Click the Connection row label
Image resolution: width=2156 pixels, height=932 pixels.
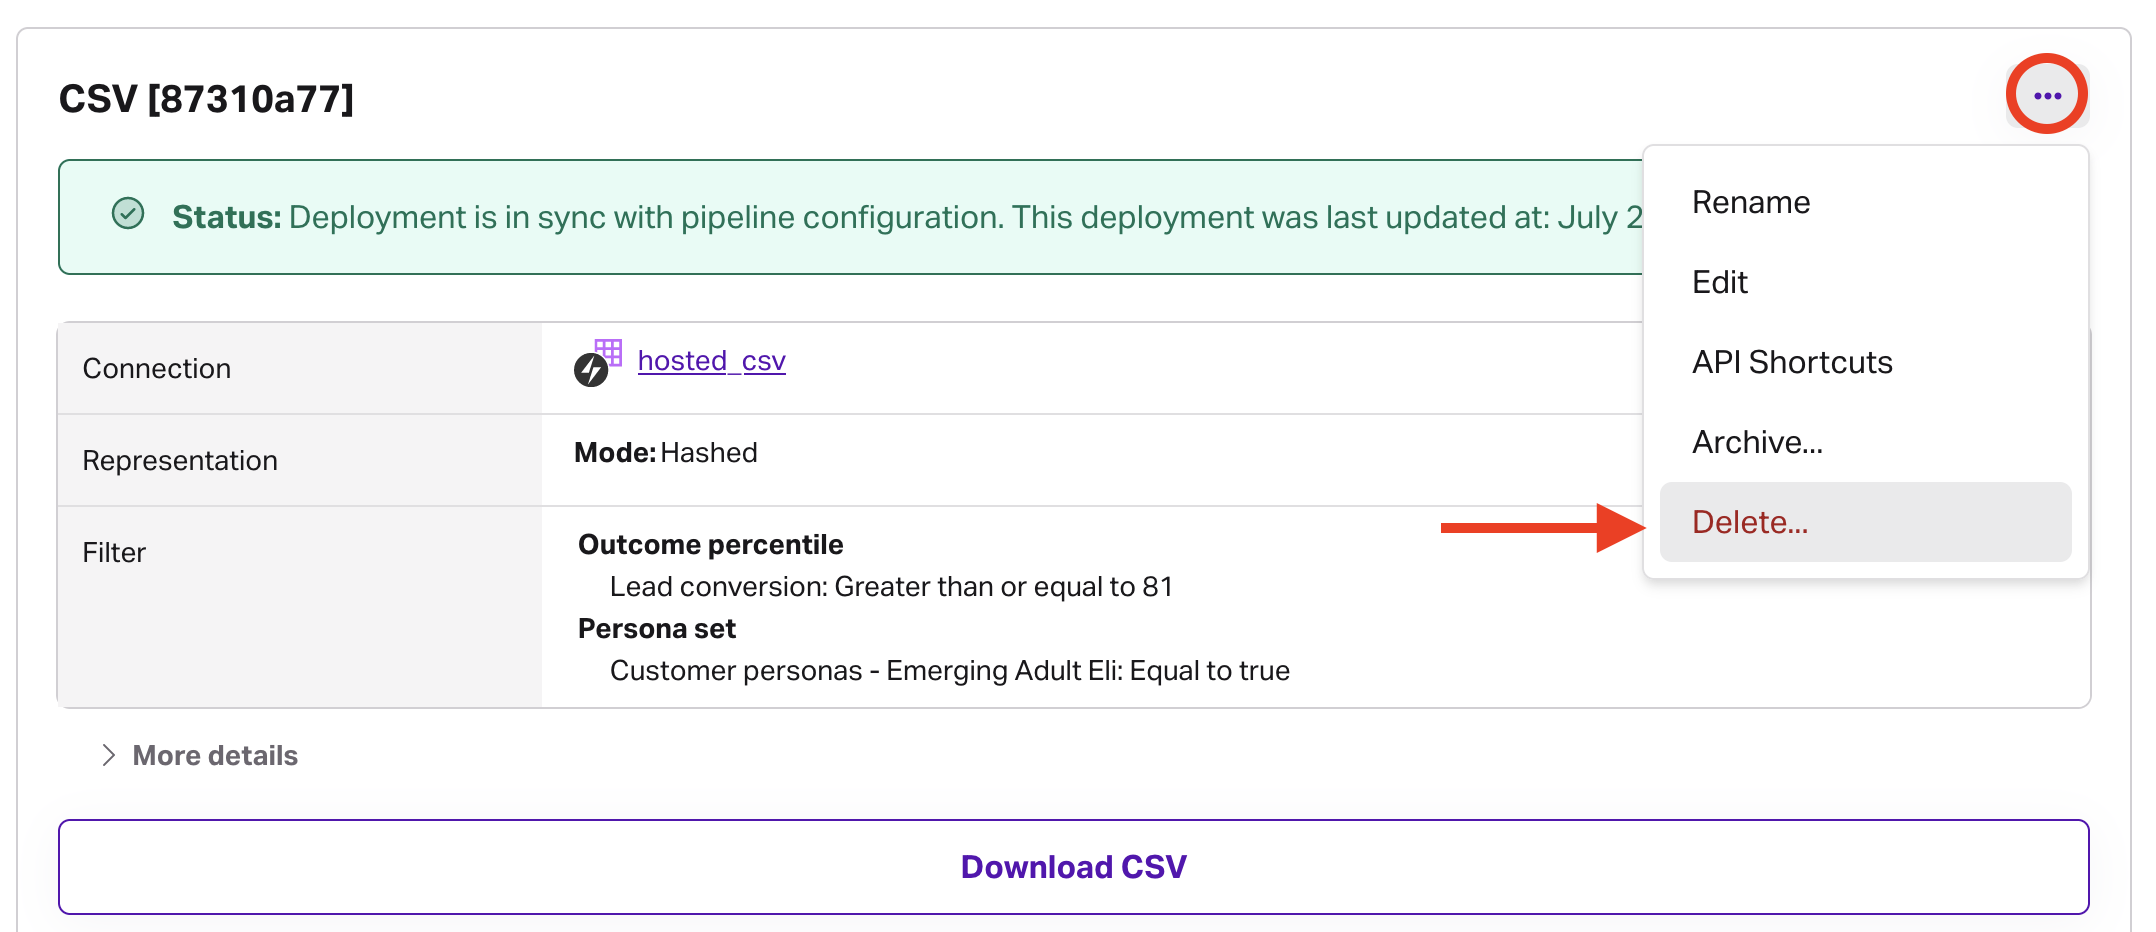(x=157, y=369)
